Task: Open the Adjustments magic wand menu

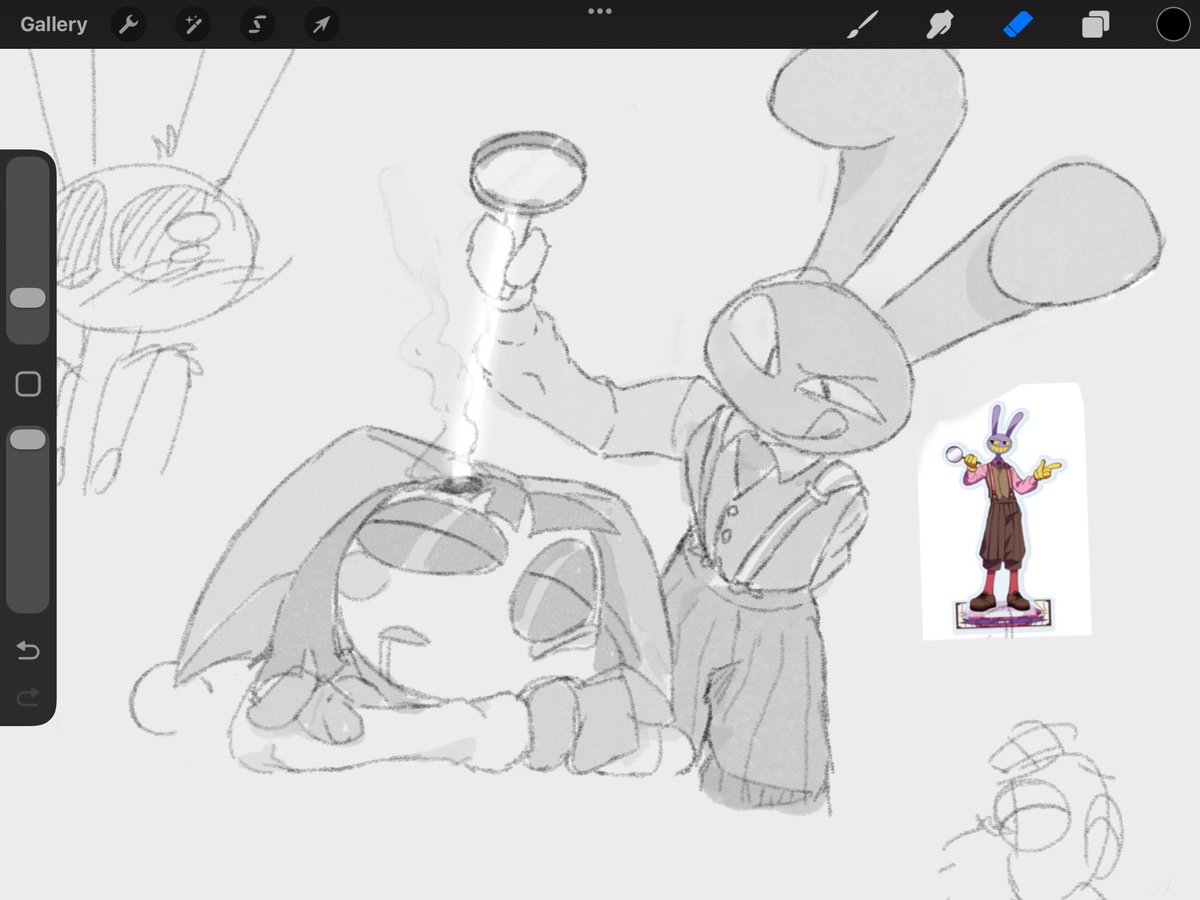Action: 192,24
